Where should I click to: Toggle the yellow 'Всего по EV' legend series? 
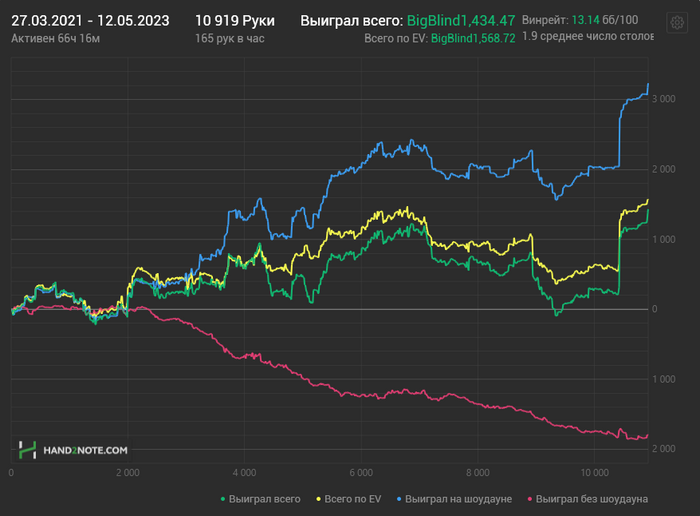[349, 499]
